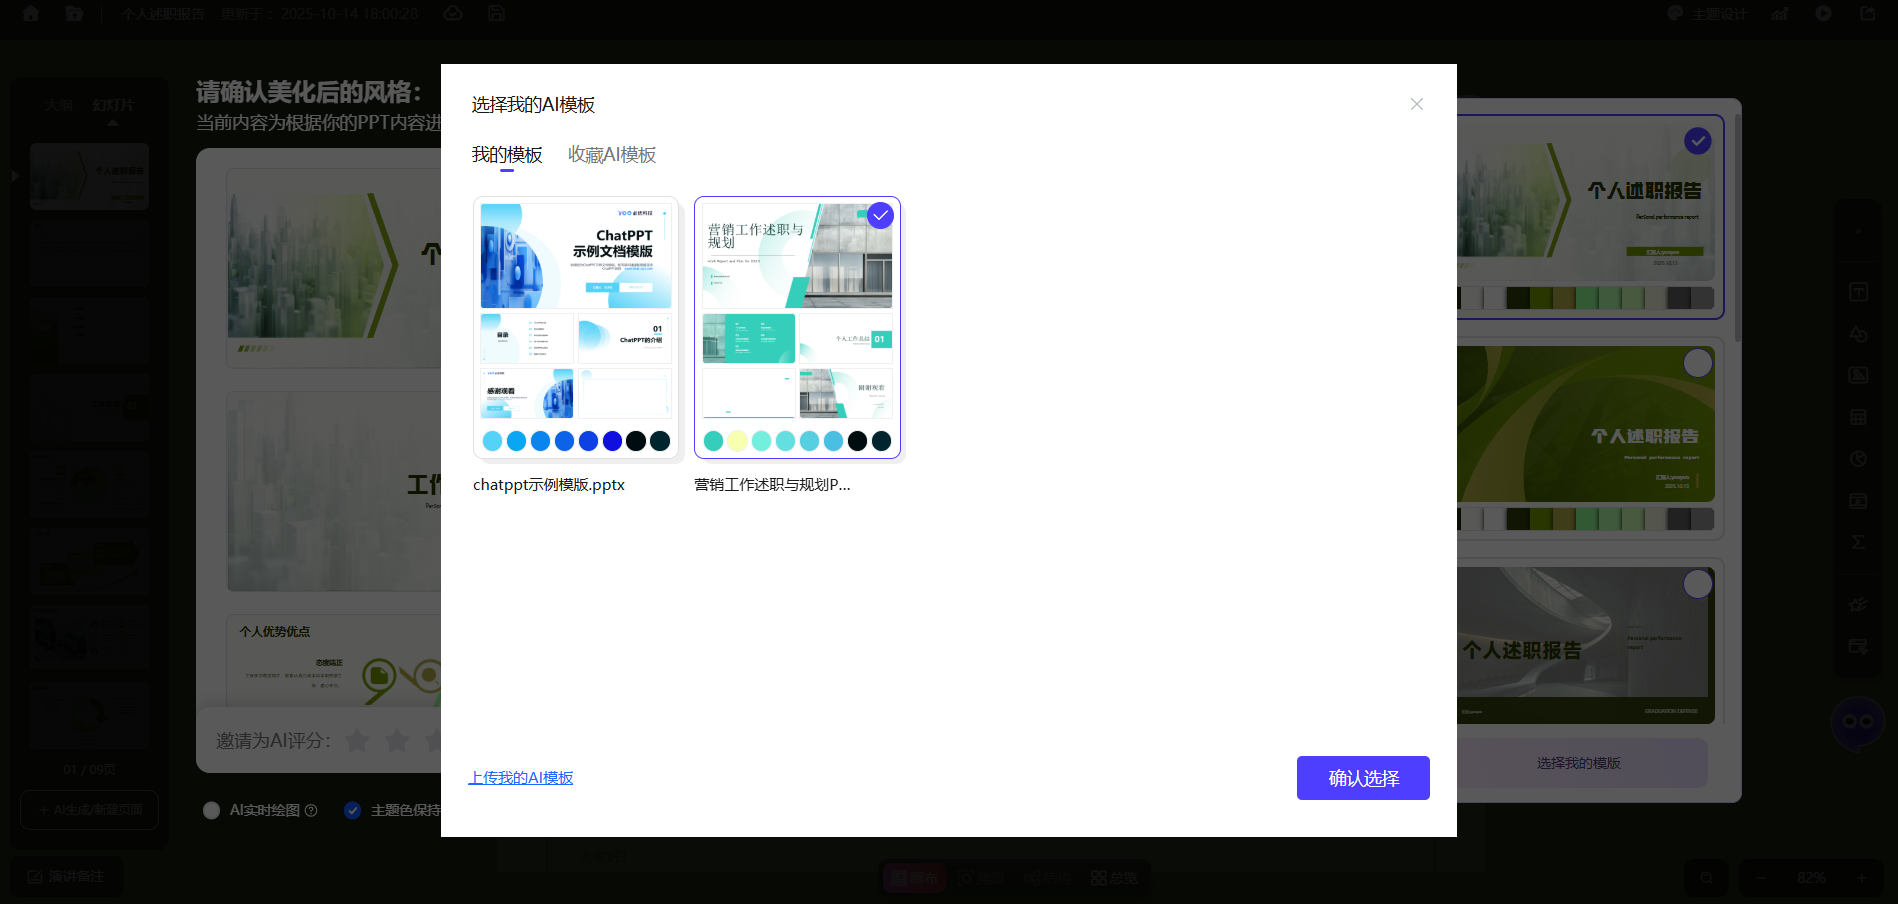Open the 上传我的AI模板 link
1898x904 pixels.
point(521,778)
